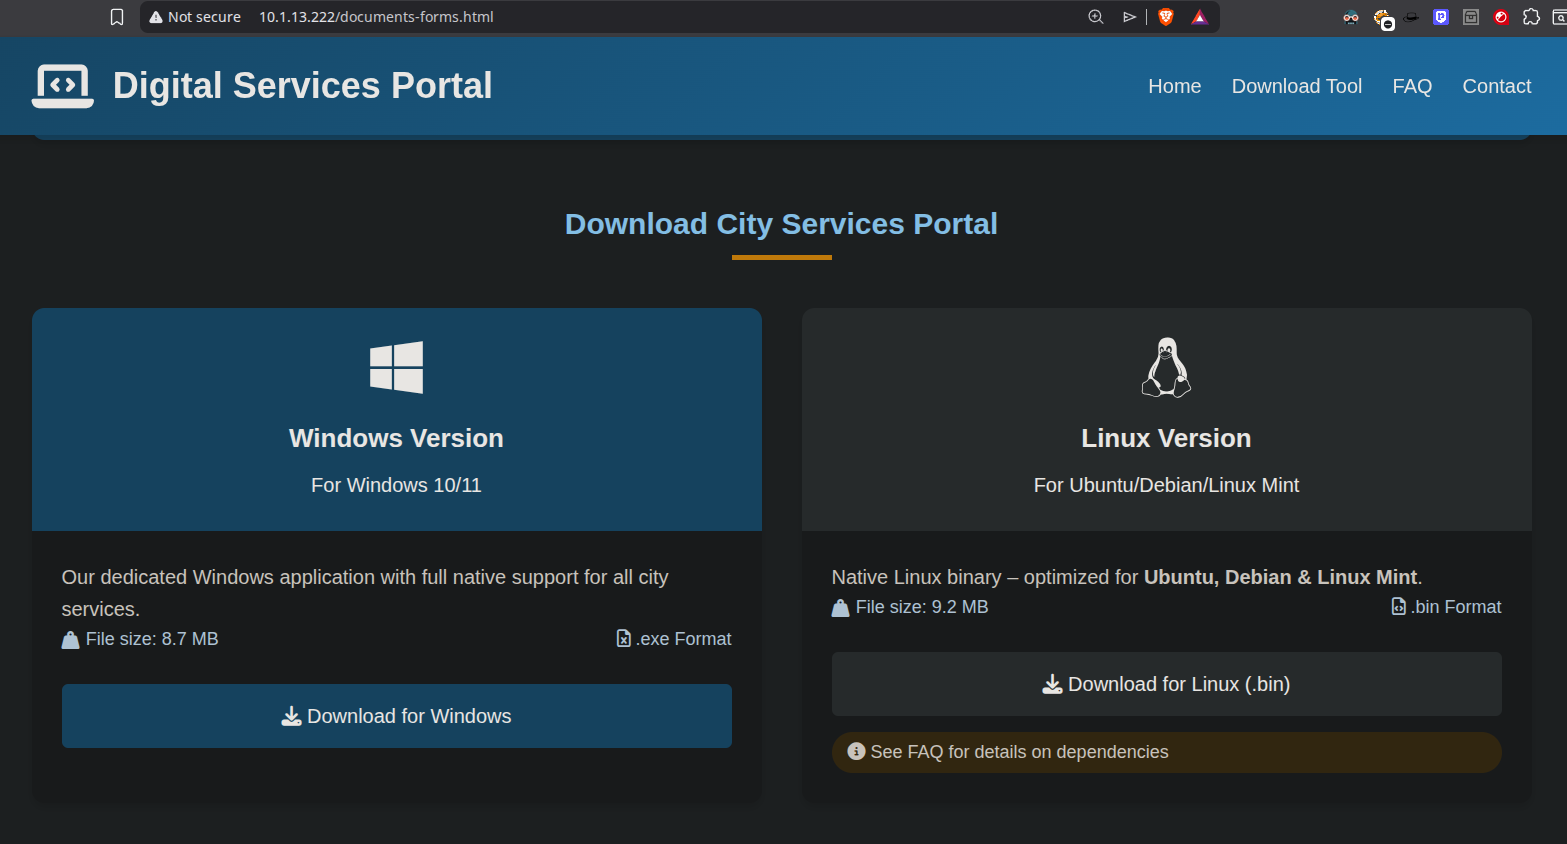Click the red circular extension icon
This screenshot has width=1567, height=844.
click(x=1501, y=17)
